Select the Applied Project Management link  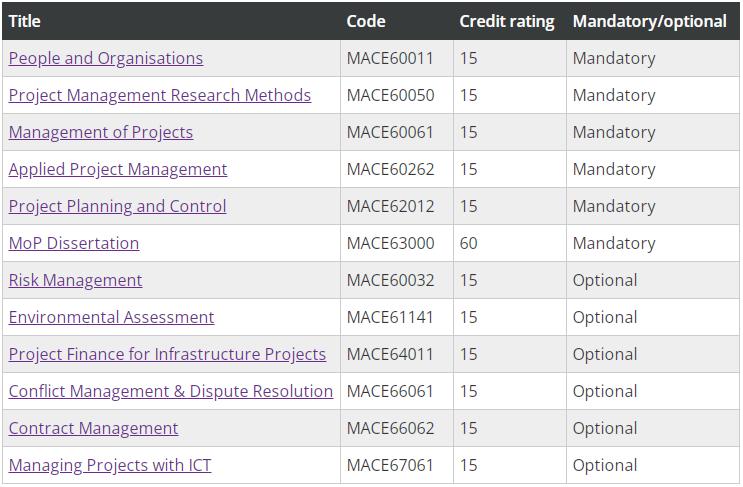click(x=117, y=169)
